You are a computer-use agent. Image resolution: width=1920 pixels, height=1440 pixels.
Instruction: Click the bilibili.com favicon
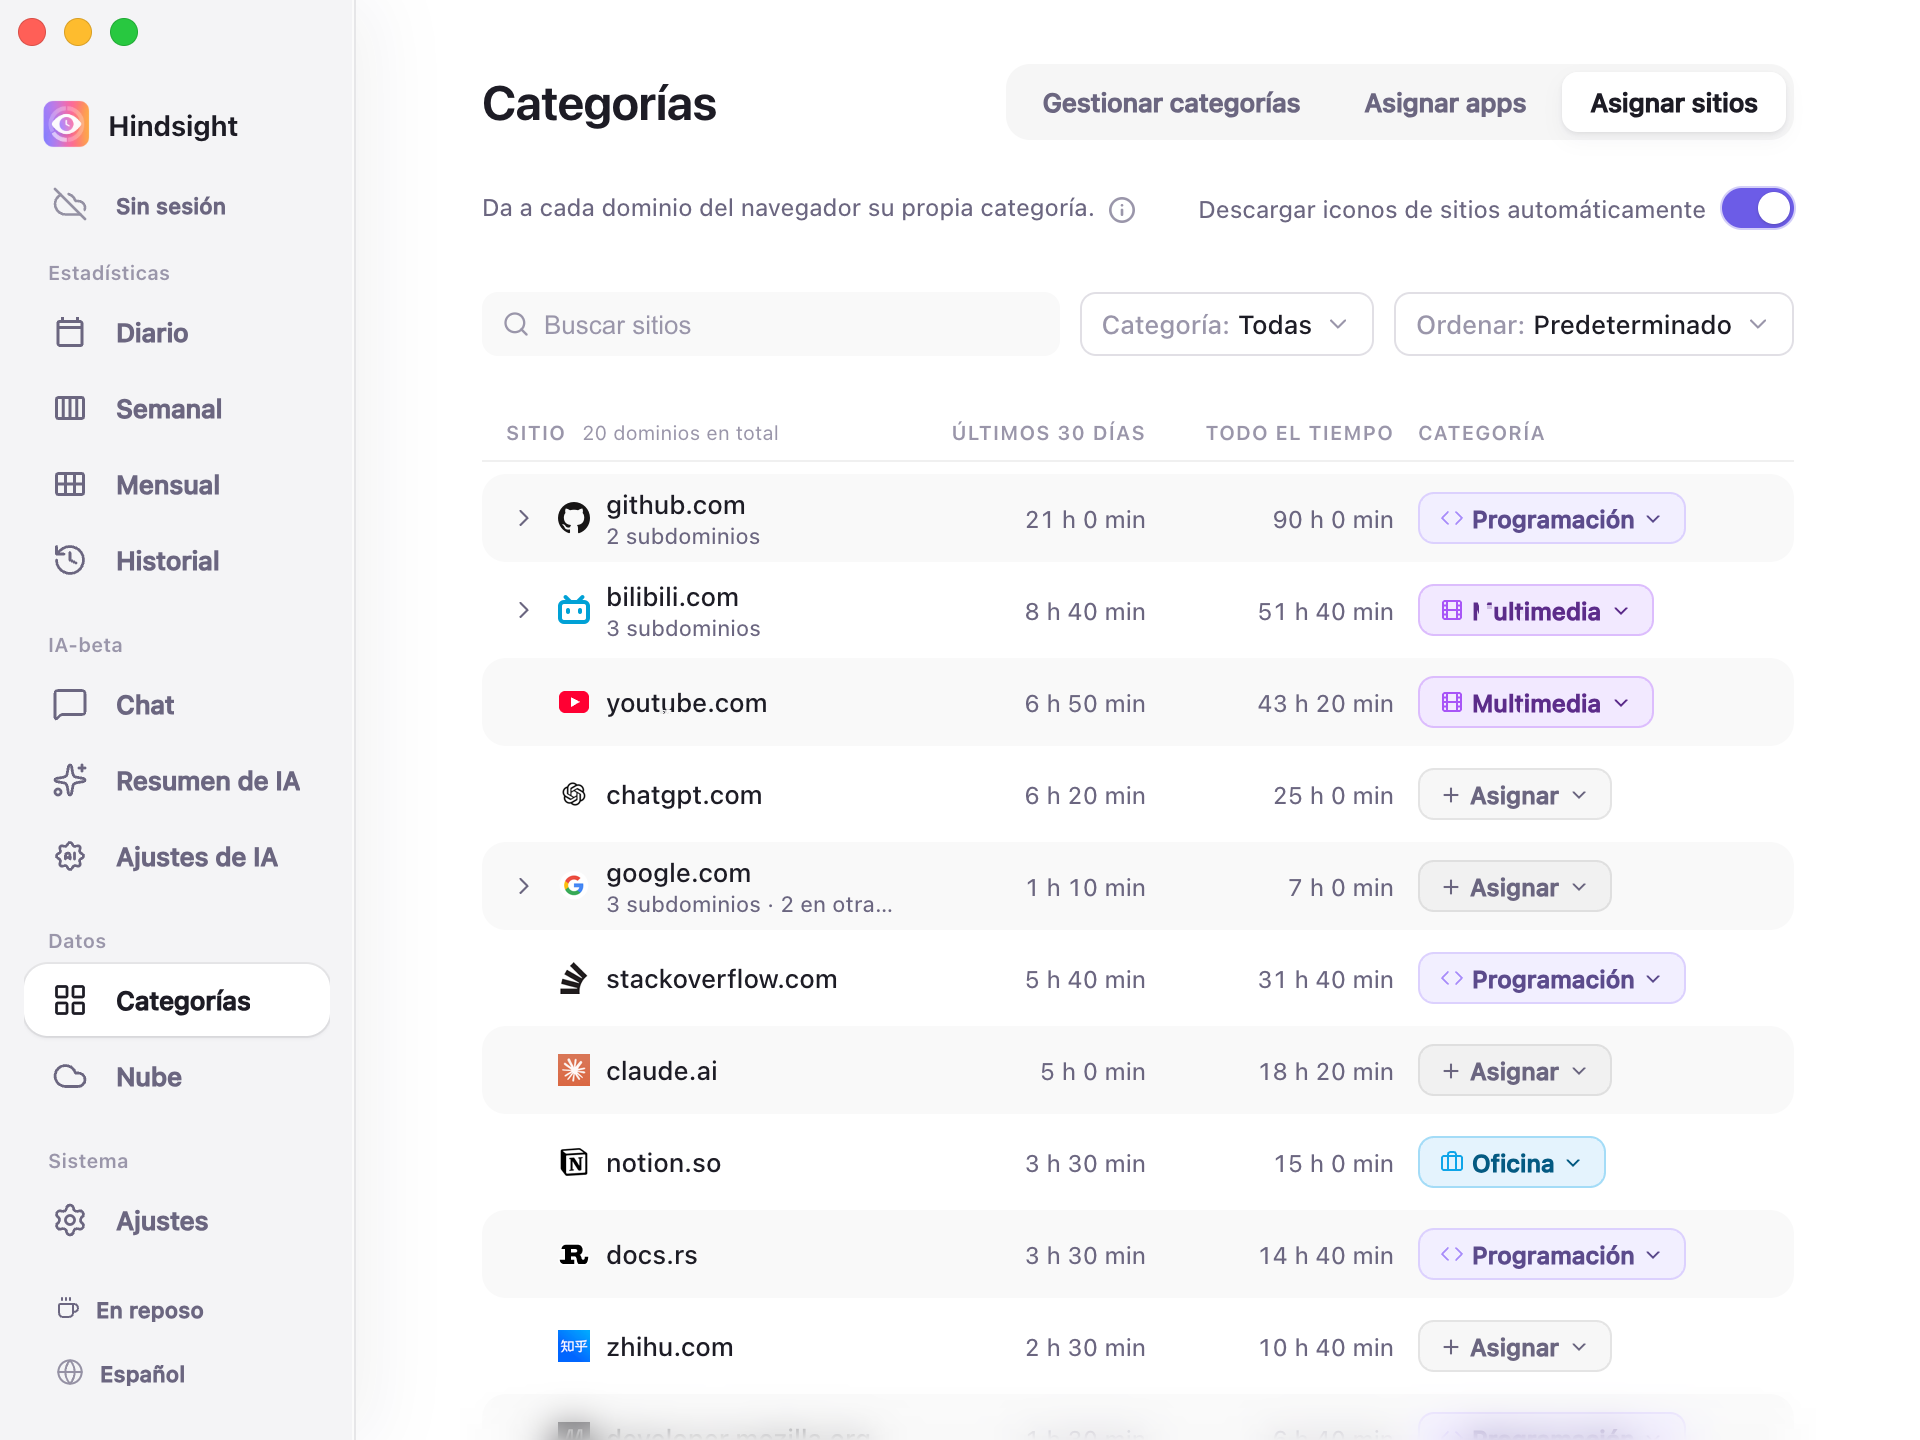574,610
